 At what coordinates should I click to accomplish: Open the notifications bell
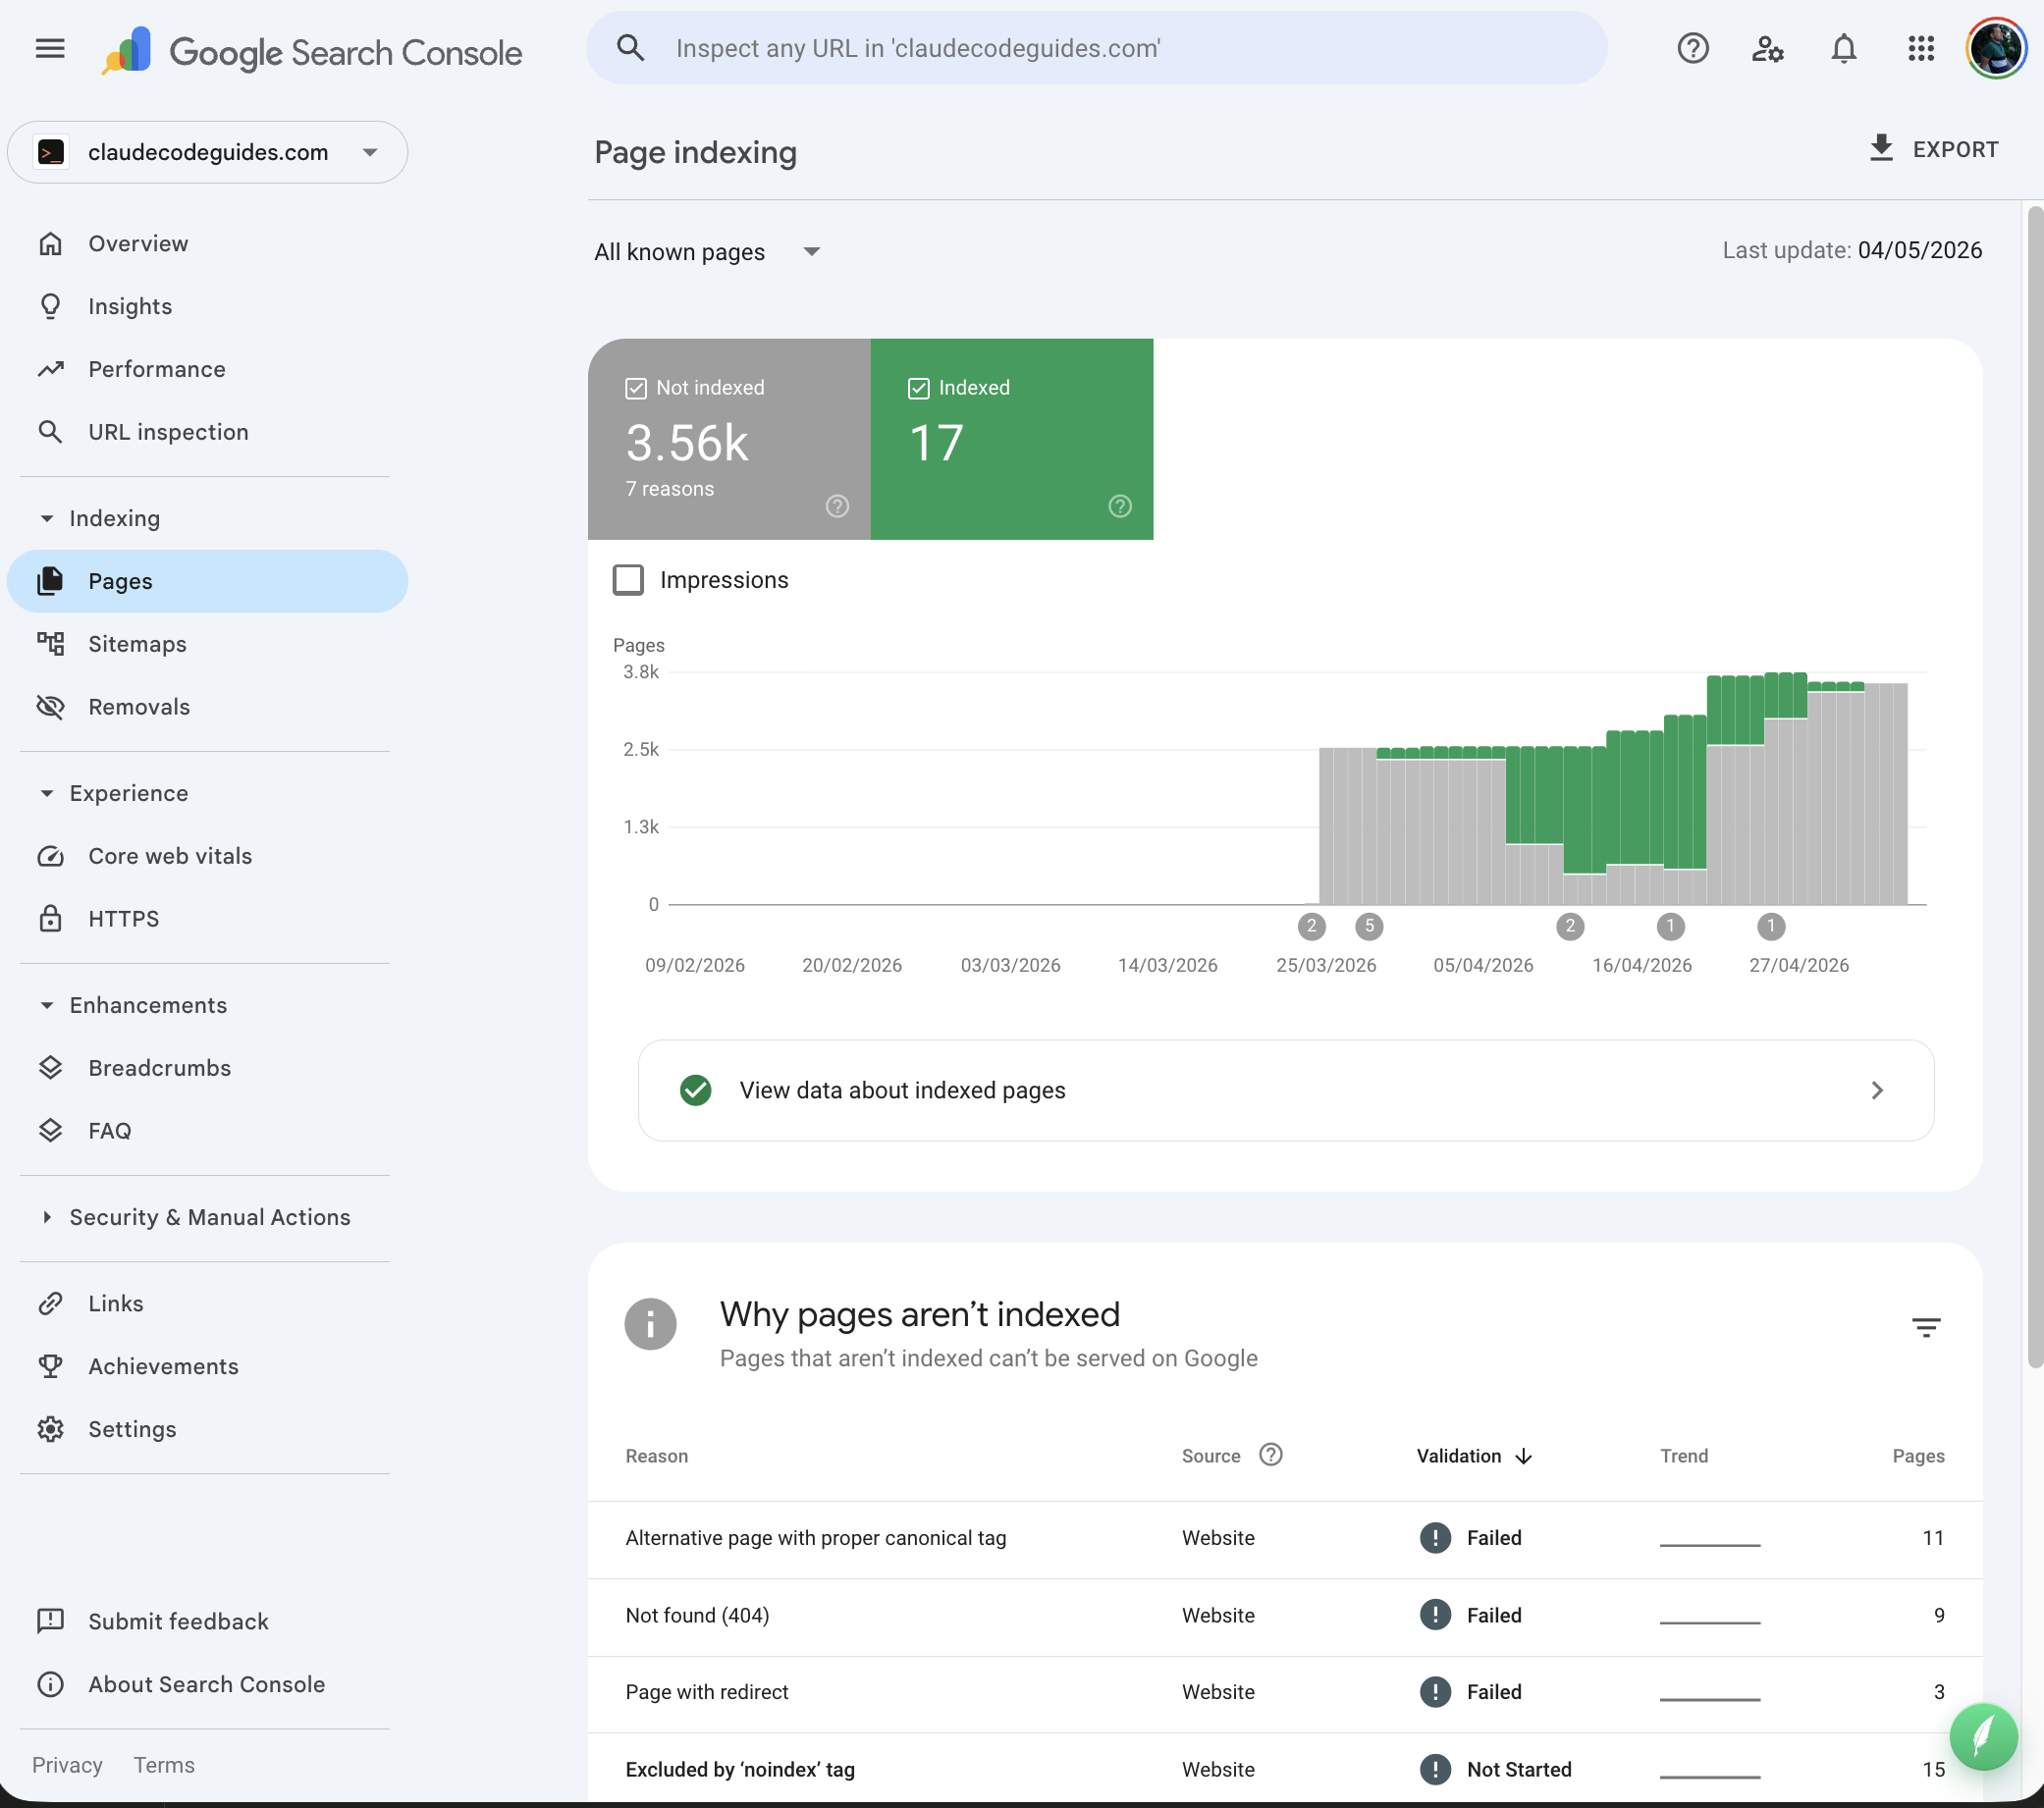pos(1844,48)
